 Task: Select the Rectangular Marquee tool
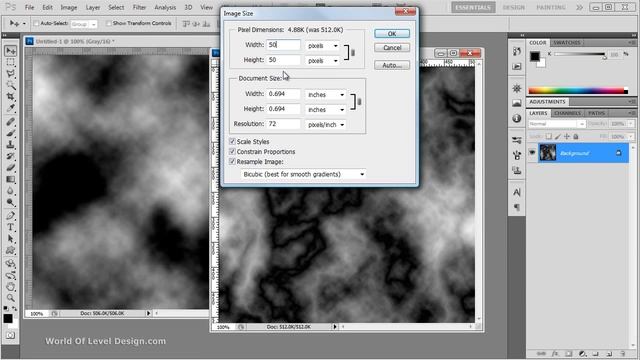coord(11,62)
